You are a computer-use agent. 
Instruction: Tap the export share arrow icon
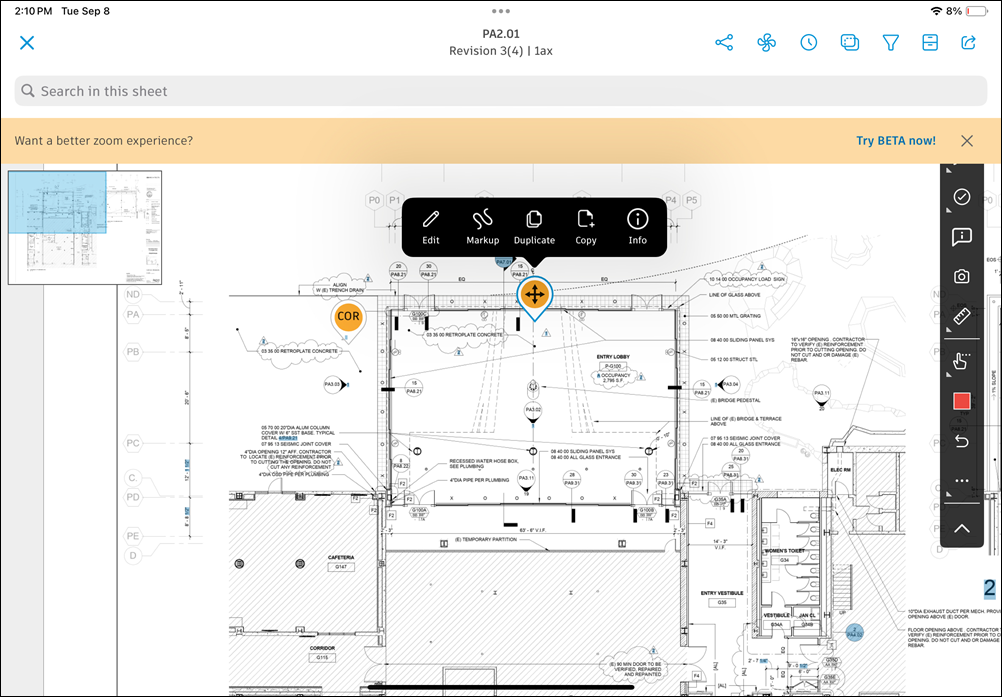point(969,43)
